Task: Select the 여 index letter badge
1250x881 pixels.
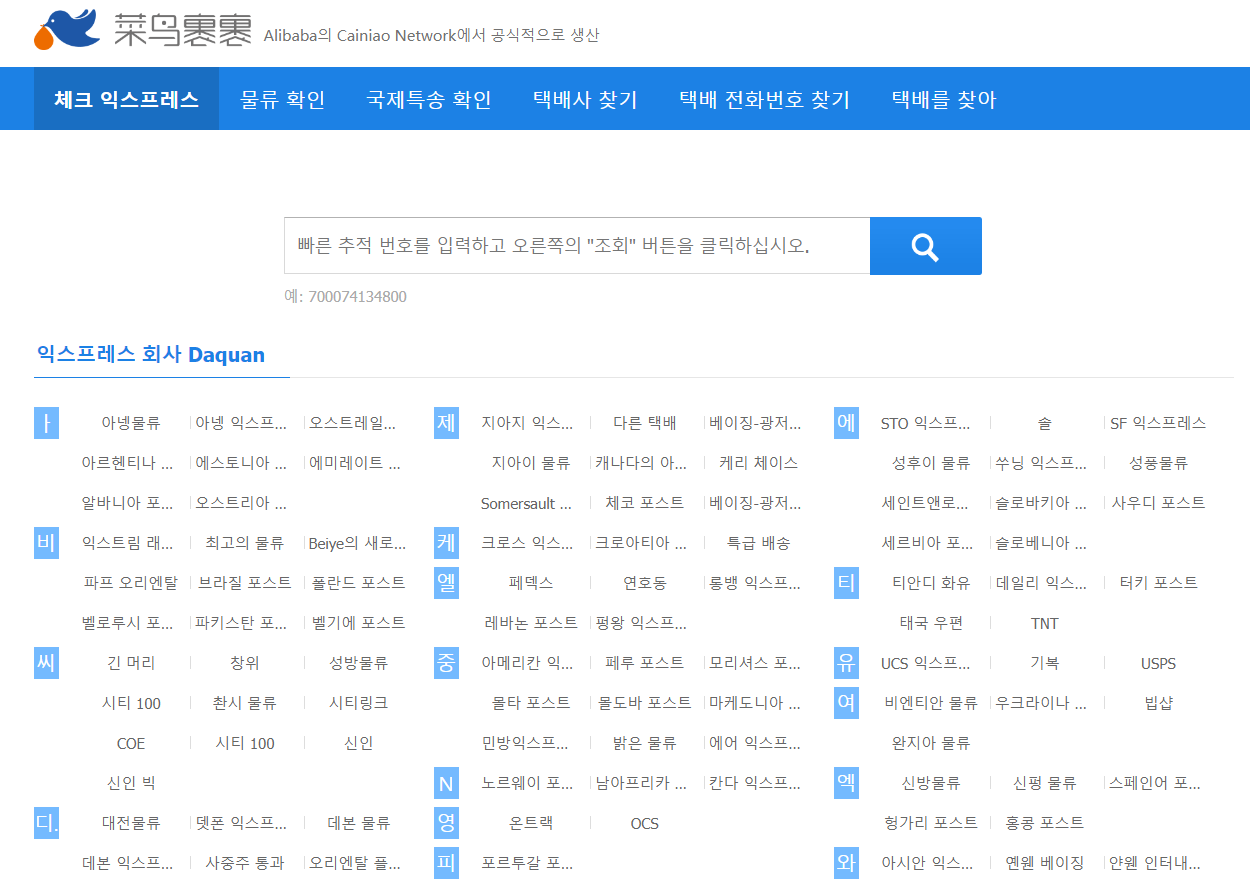Action: coord(846,703)
